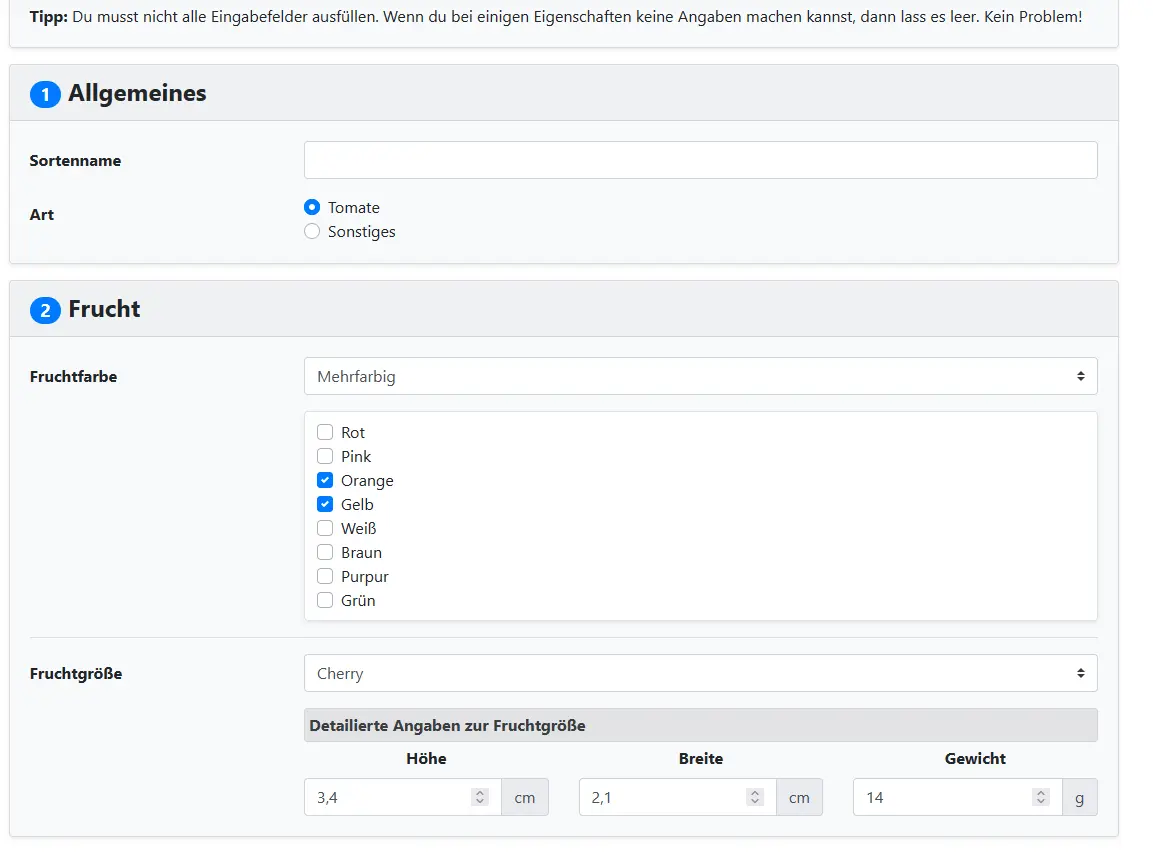Check the Grün color checkbox
The image size is (1153, 860).
[x=325, y=601]
